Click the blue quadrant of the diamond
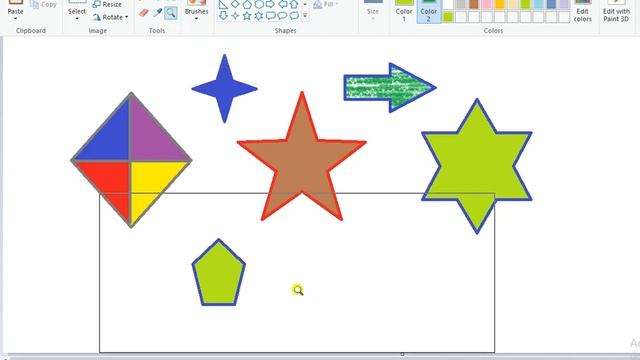Image resolution: width=640 pixels, height=360 pixels. (109, 138)
